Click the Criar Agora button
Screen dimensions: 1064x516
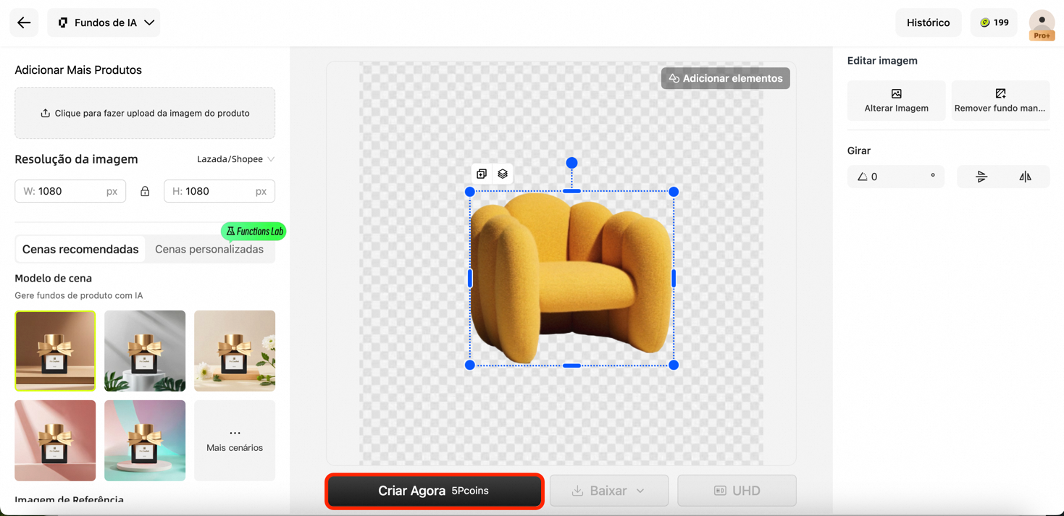pyautogui.click(x=434, y=491)
